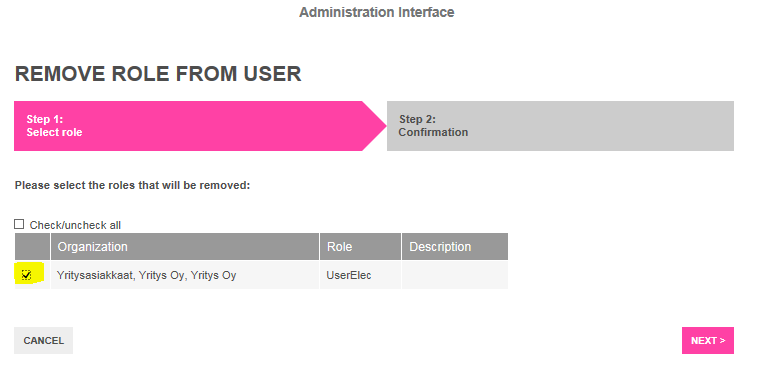Click the REMOVE ROLE FROM USER heading
761x375 pixels.
coord(158,74)
